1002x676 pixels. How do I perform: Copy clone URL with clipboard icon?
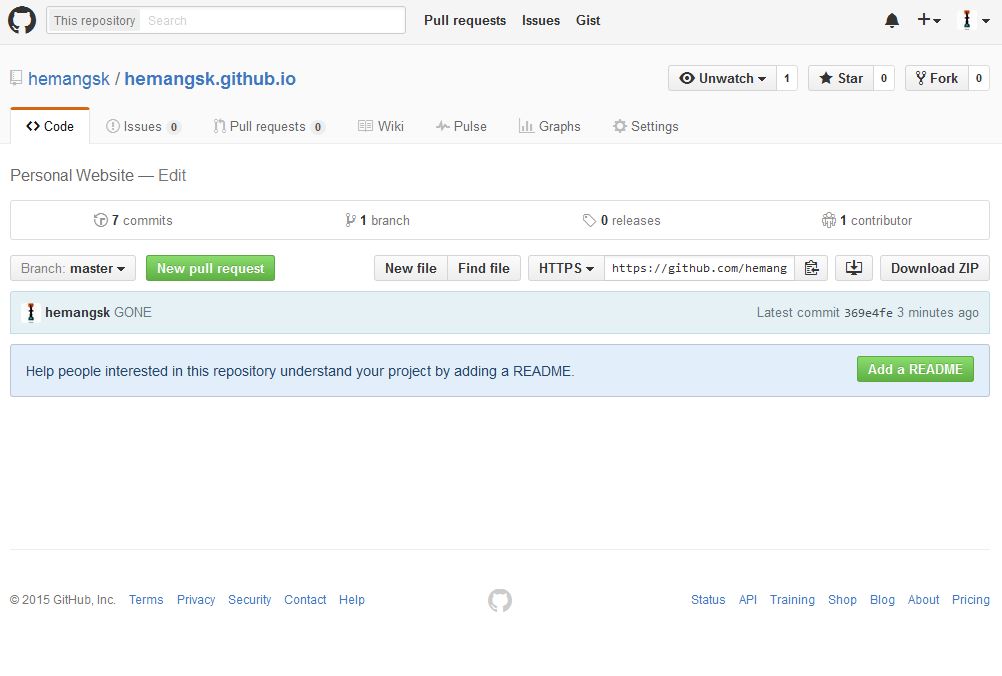811,268
